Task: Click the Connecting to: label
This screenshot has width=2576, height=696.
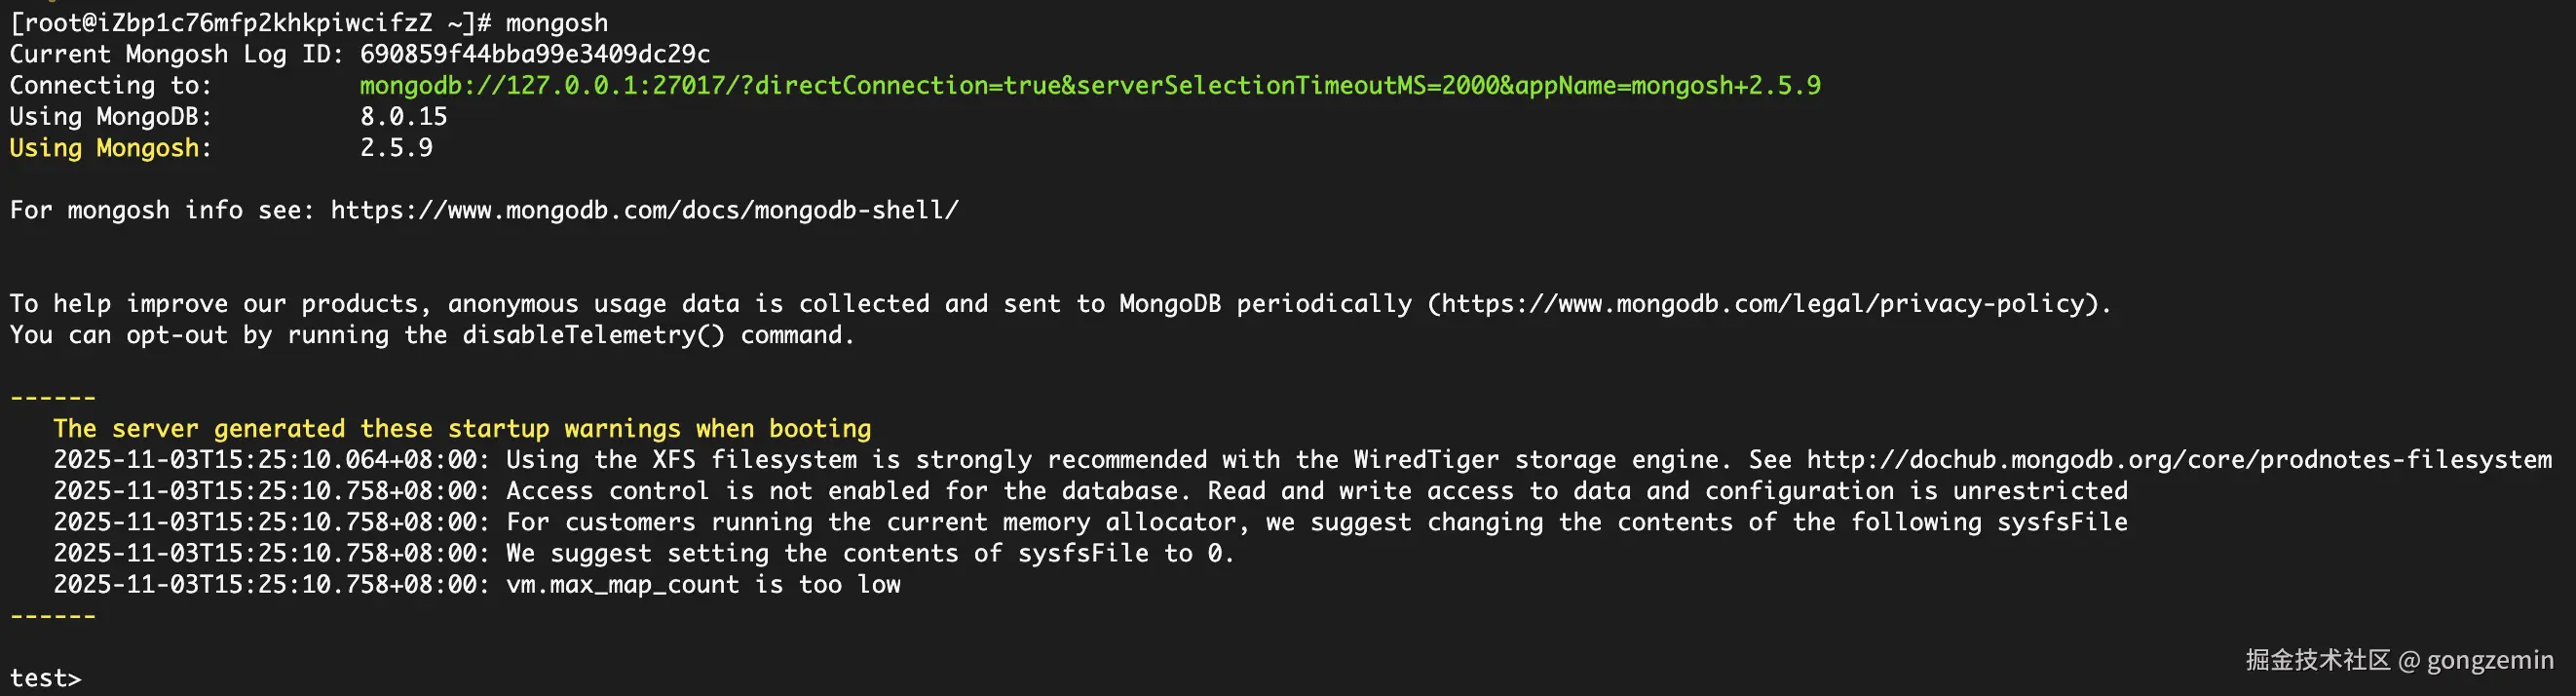Action: 110,86
